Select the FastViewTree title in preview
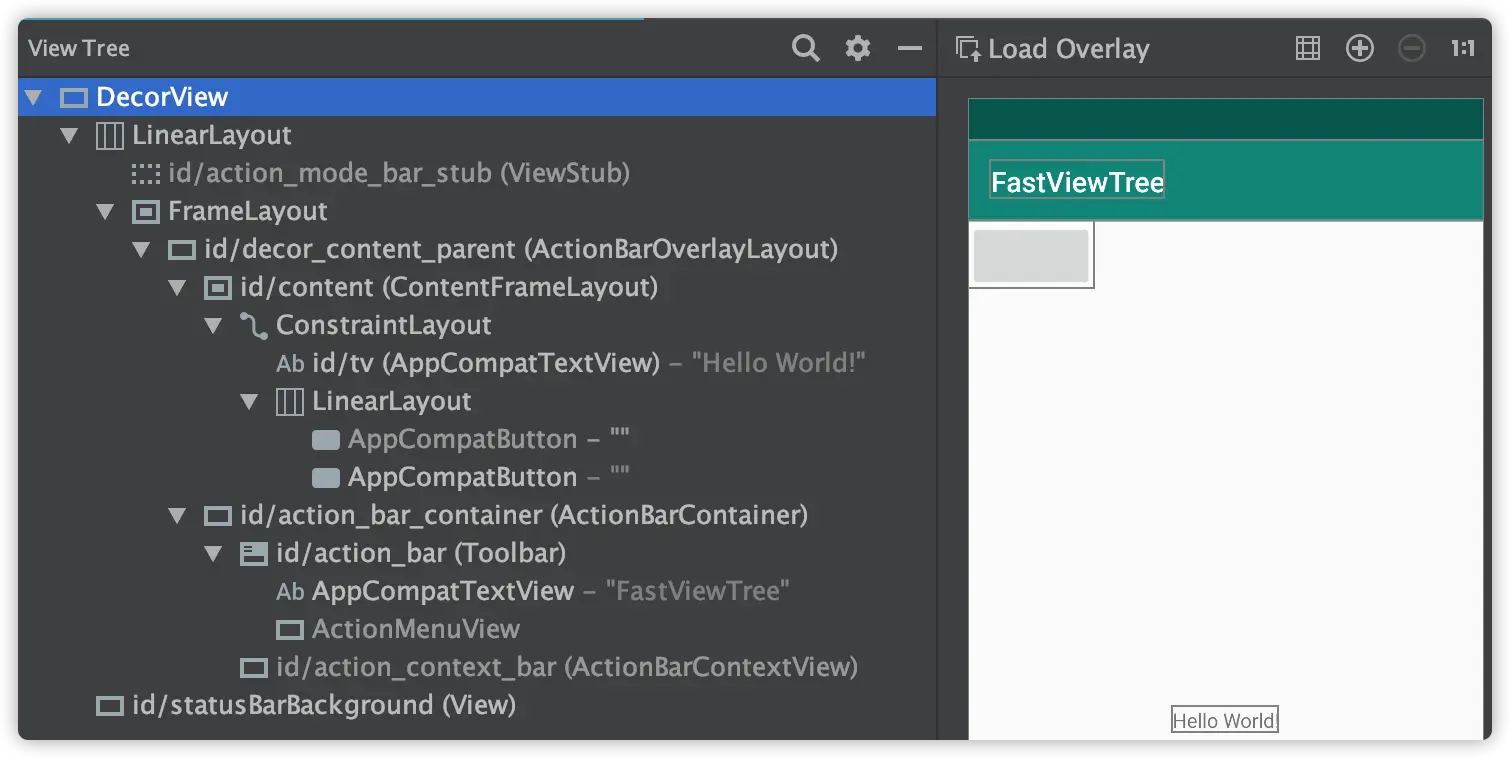Image resolution: width=1510 pixels, height=758 pixels. tap(1077, 181)
